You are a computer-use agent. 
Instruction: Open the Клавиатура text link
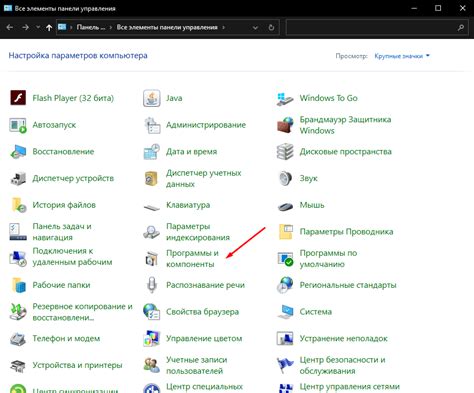pyautogui.click(x=188, y=205)
